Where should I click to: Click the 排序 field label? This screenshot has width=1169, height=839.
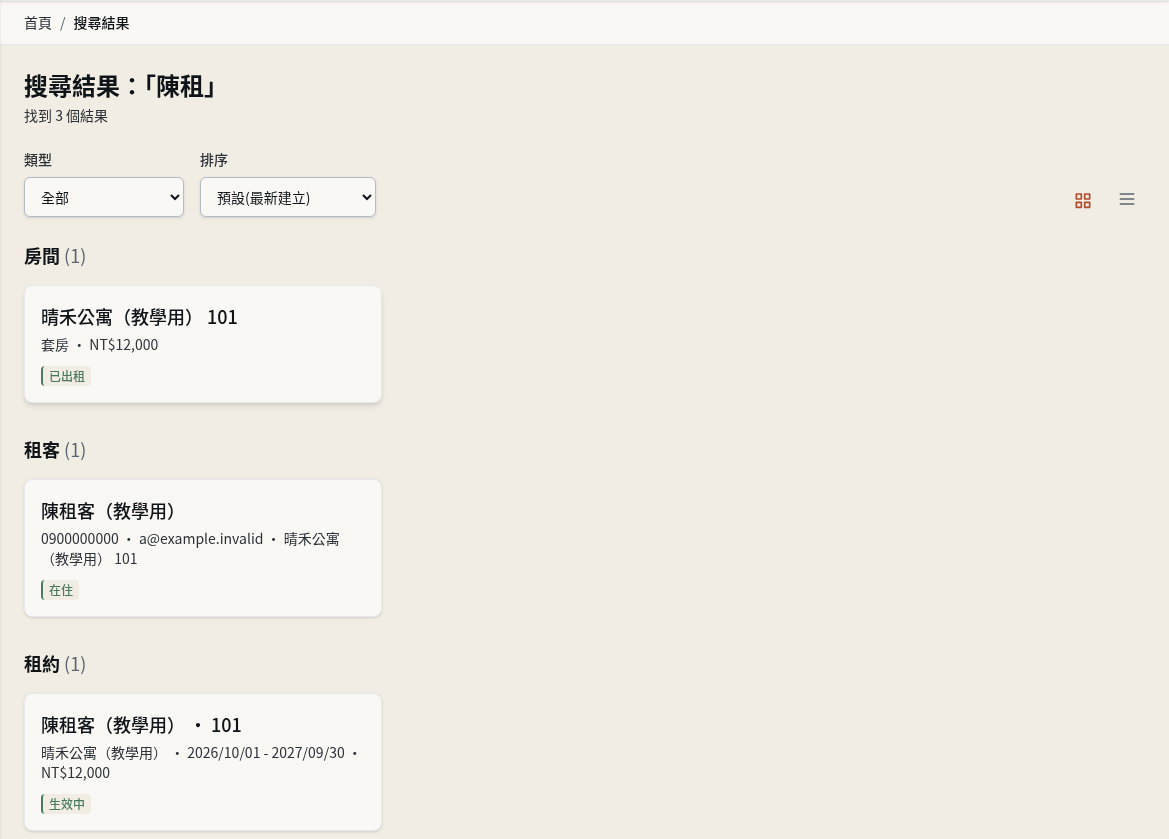point(214,160)
